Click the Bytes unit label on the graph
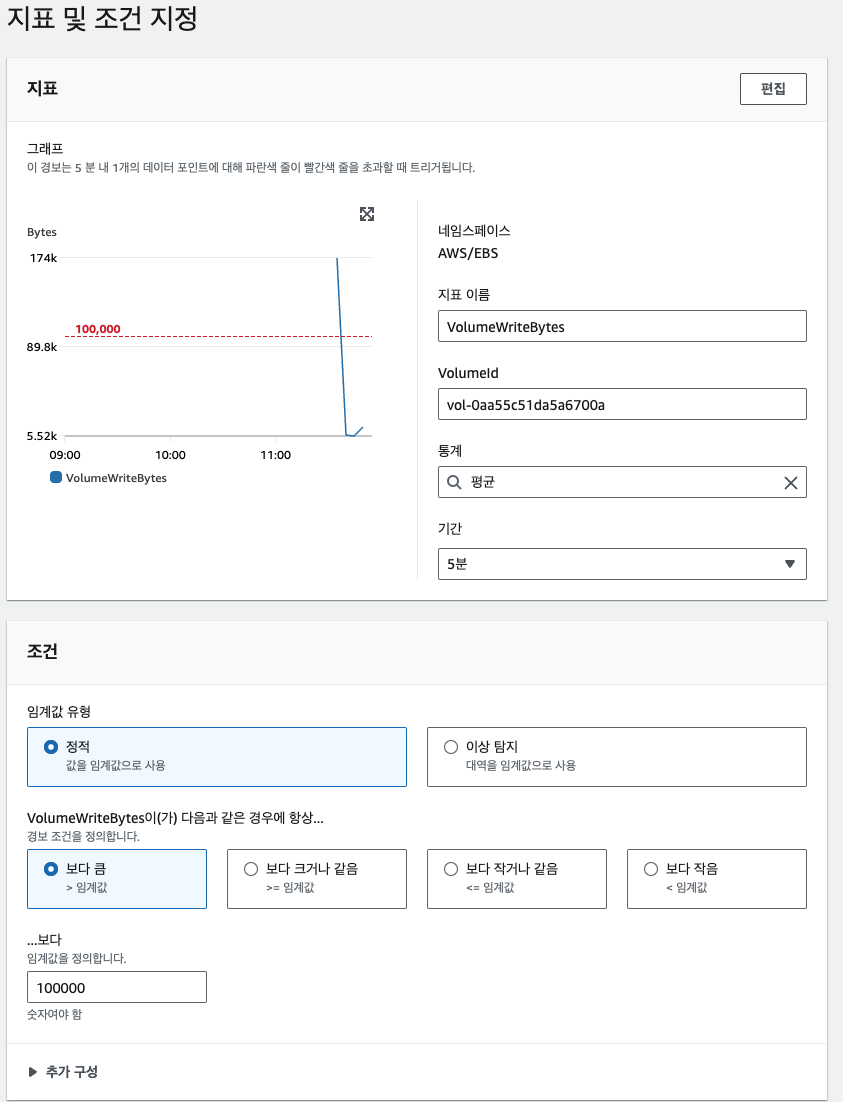The width and height of the screenshot is (843, 1102). [42, 232]
